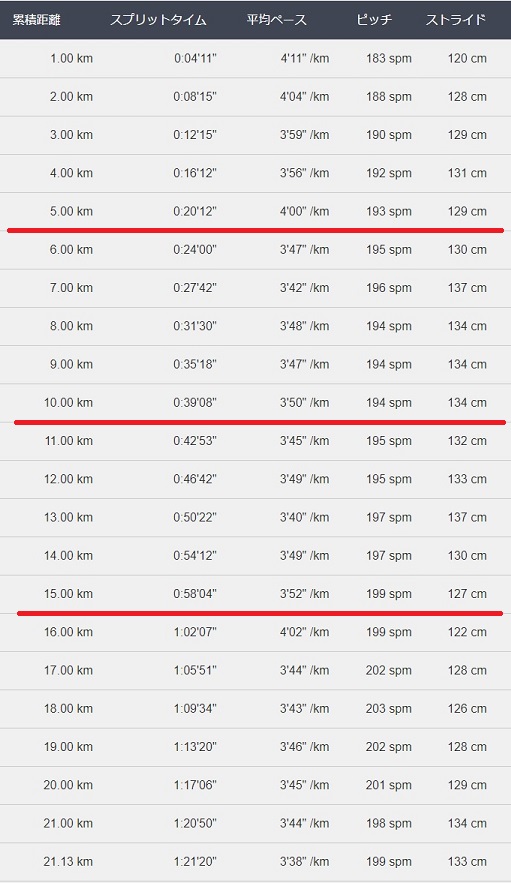
Task: Select the 1.00 km lap row
Action: 255,59
